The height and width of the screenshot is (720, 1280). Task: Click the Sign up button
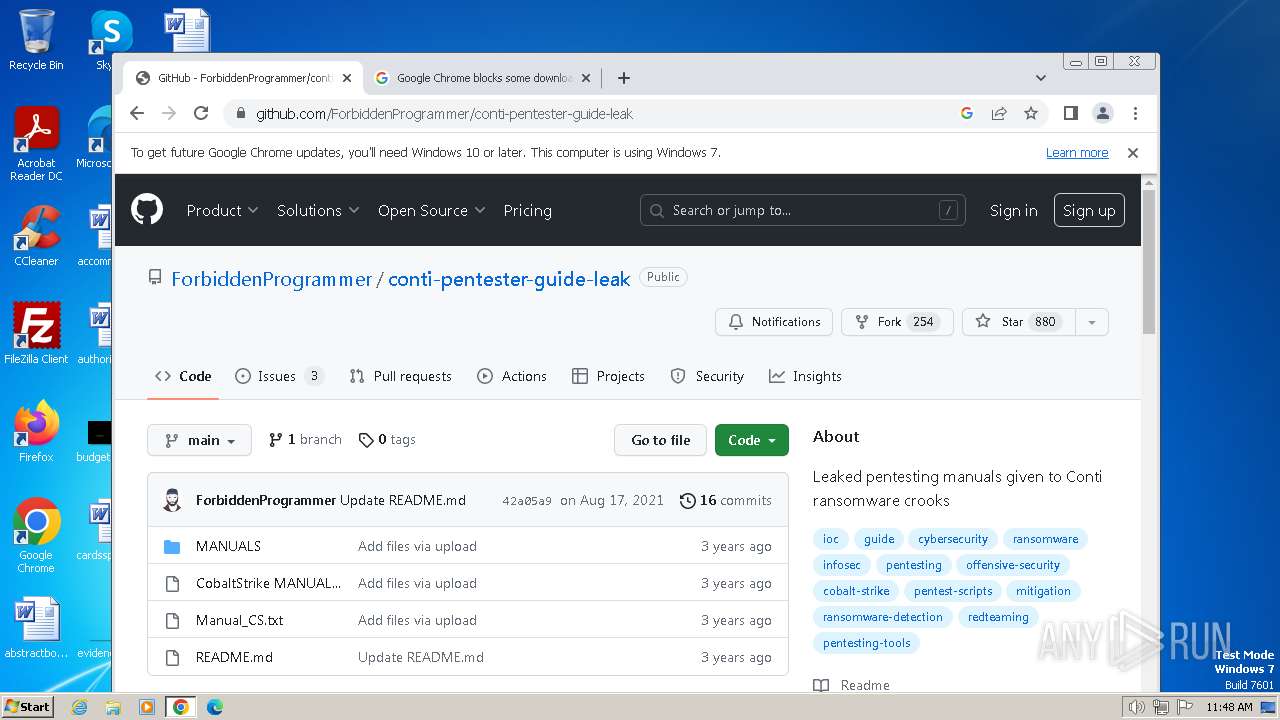click(1089, 210)
